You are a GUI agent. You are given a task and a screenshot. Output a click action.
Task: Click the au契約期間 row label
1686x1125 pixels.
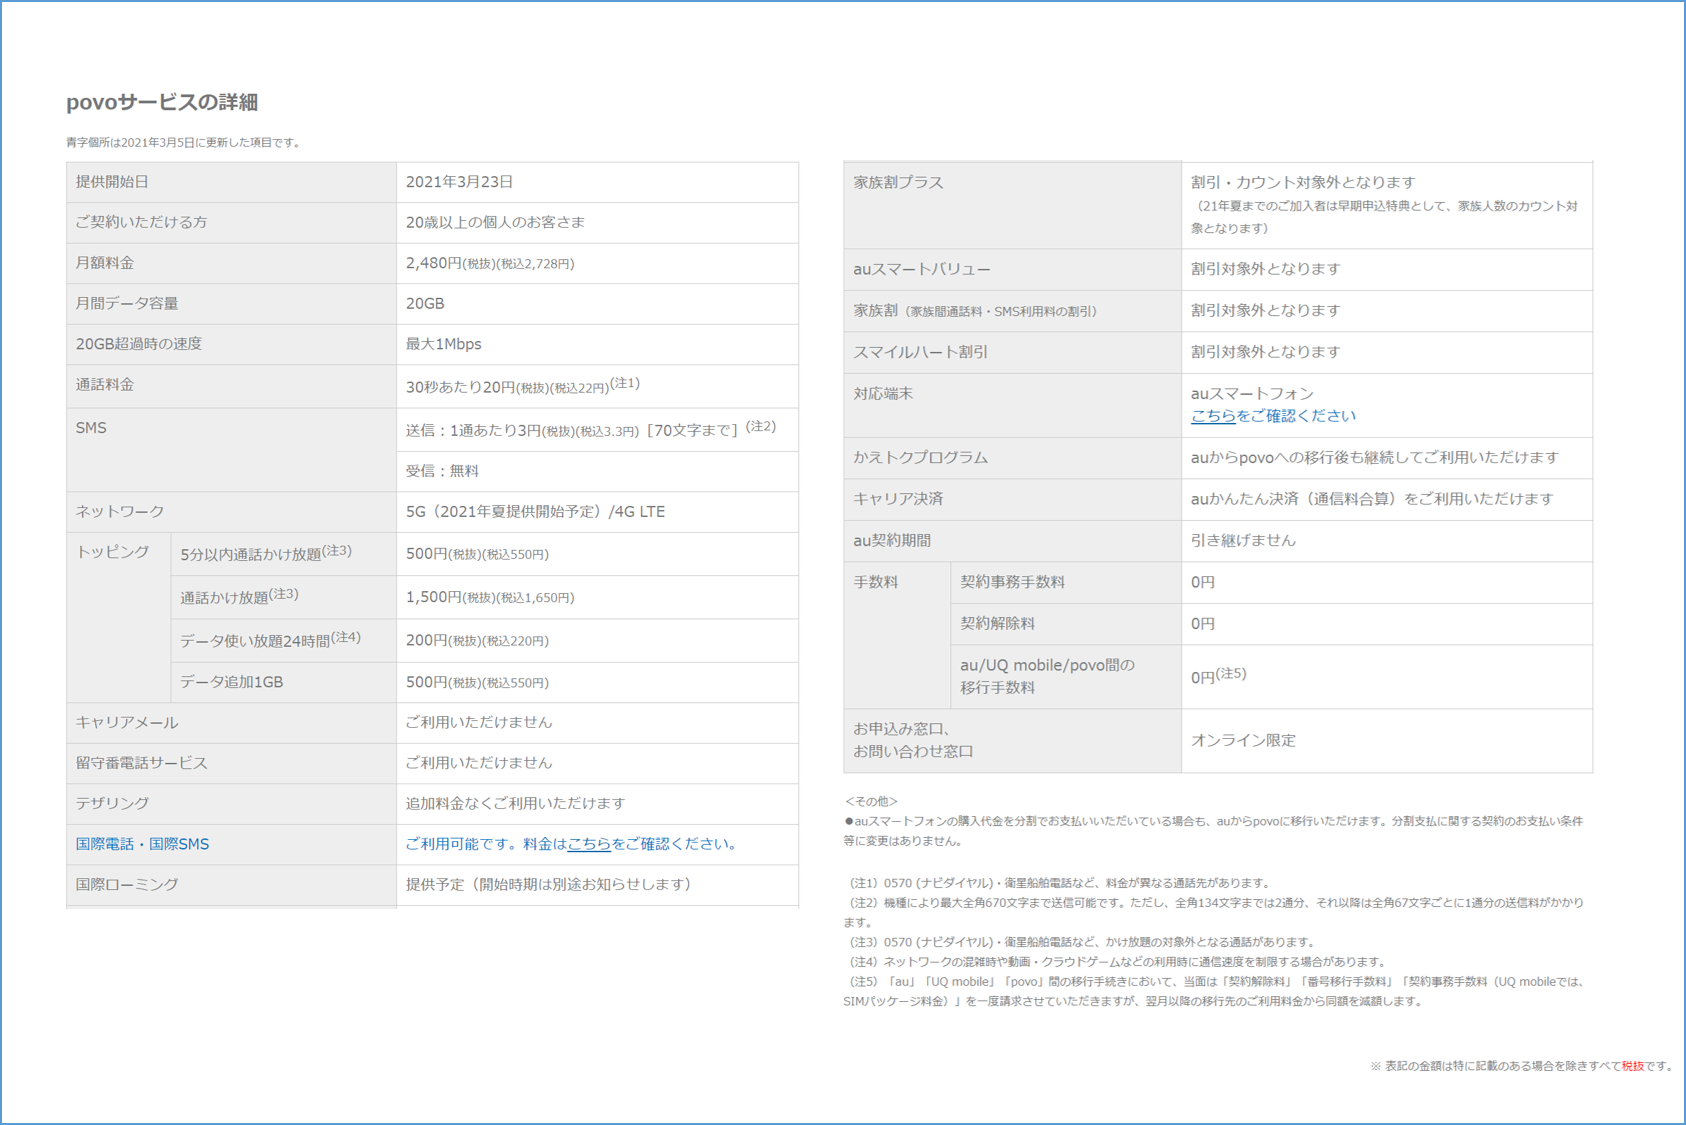(x=892, y=540)
